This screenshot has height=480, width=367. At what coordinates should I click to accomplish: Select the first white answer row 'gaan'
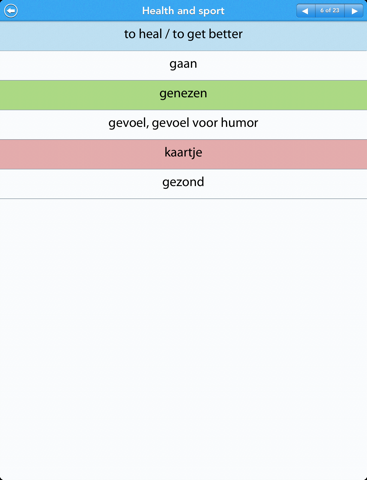coord(183,65)
